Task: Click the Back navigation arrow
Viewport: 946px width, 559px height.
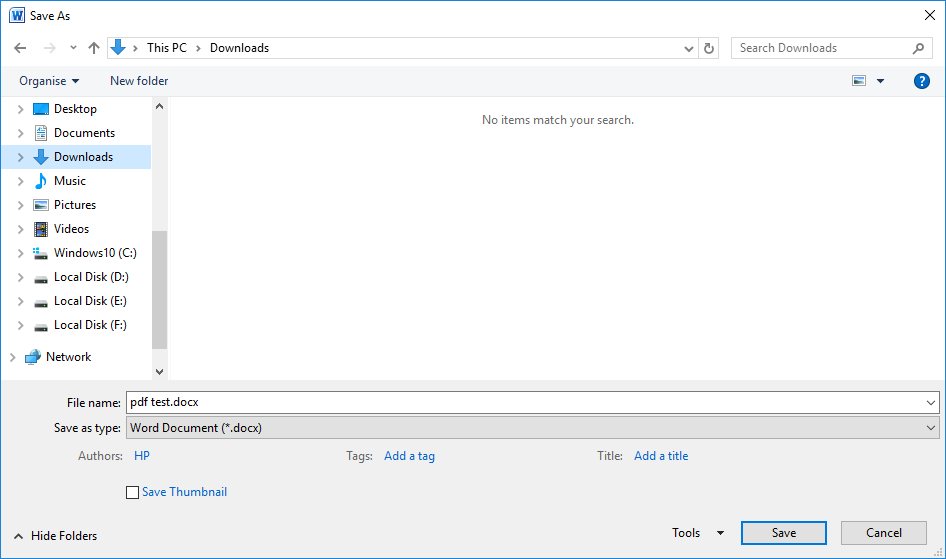Action: point(20,48)
